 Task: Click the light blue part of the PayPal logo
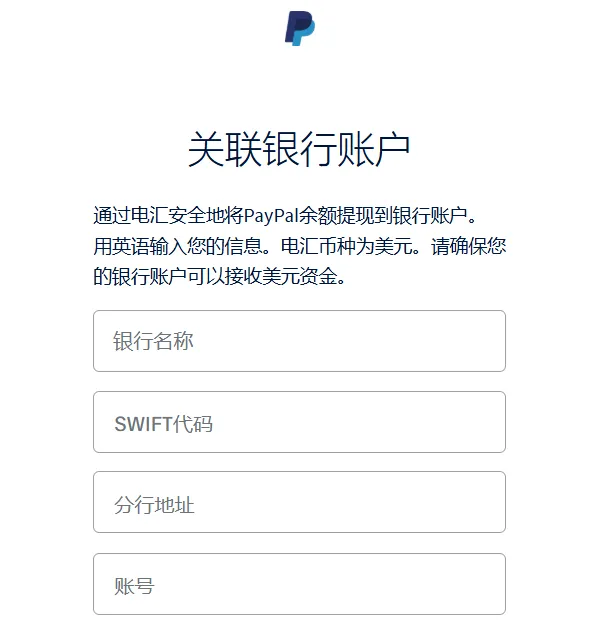click(305, 34)
